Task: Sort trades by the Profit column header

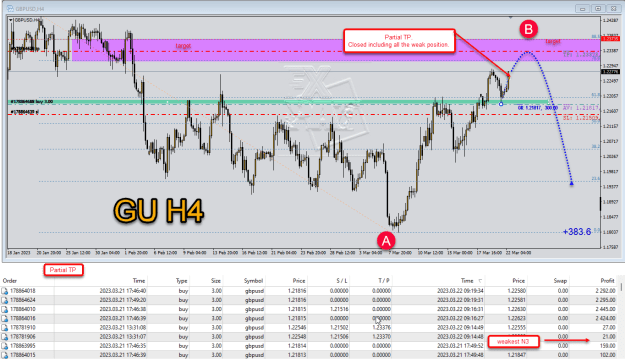Action: (607, 281)
